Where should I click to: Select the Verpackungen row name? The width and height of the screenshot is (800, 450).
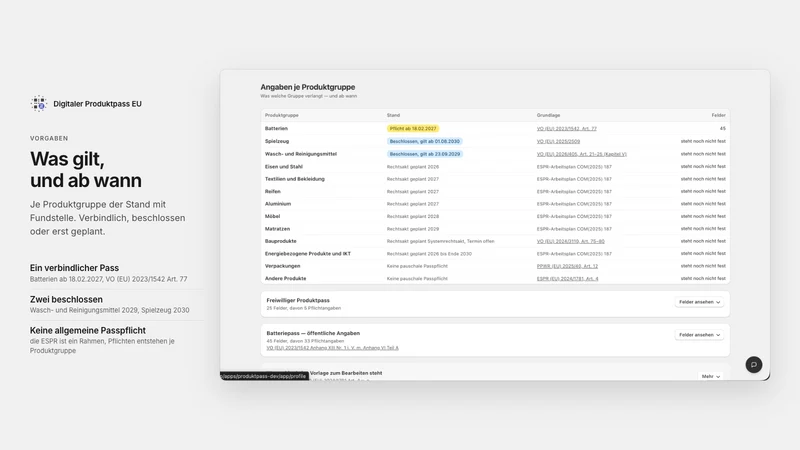click(282, 266)
